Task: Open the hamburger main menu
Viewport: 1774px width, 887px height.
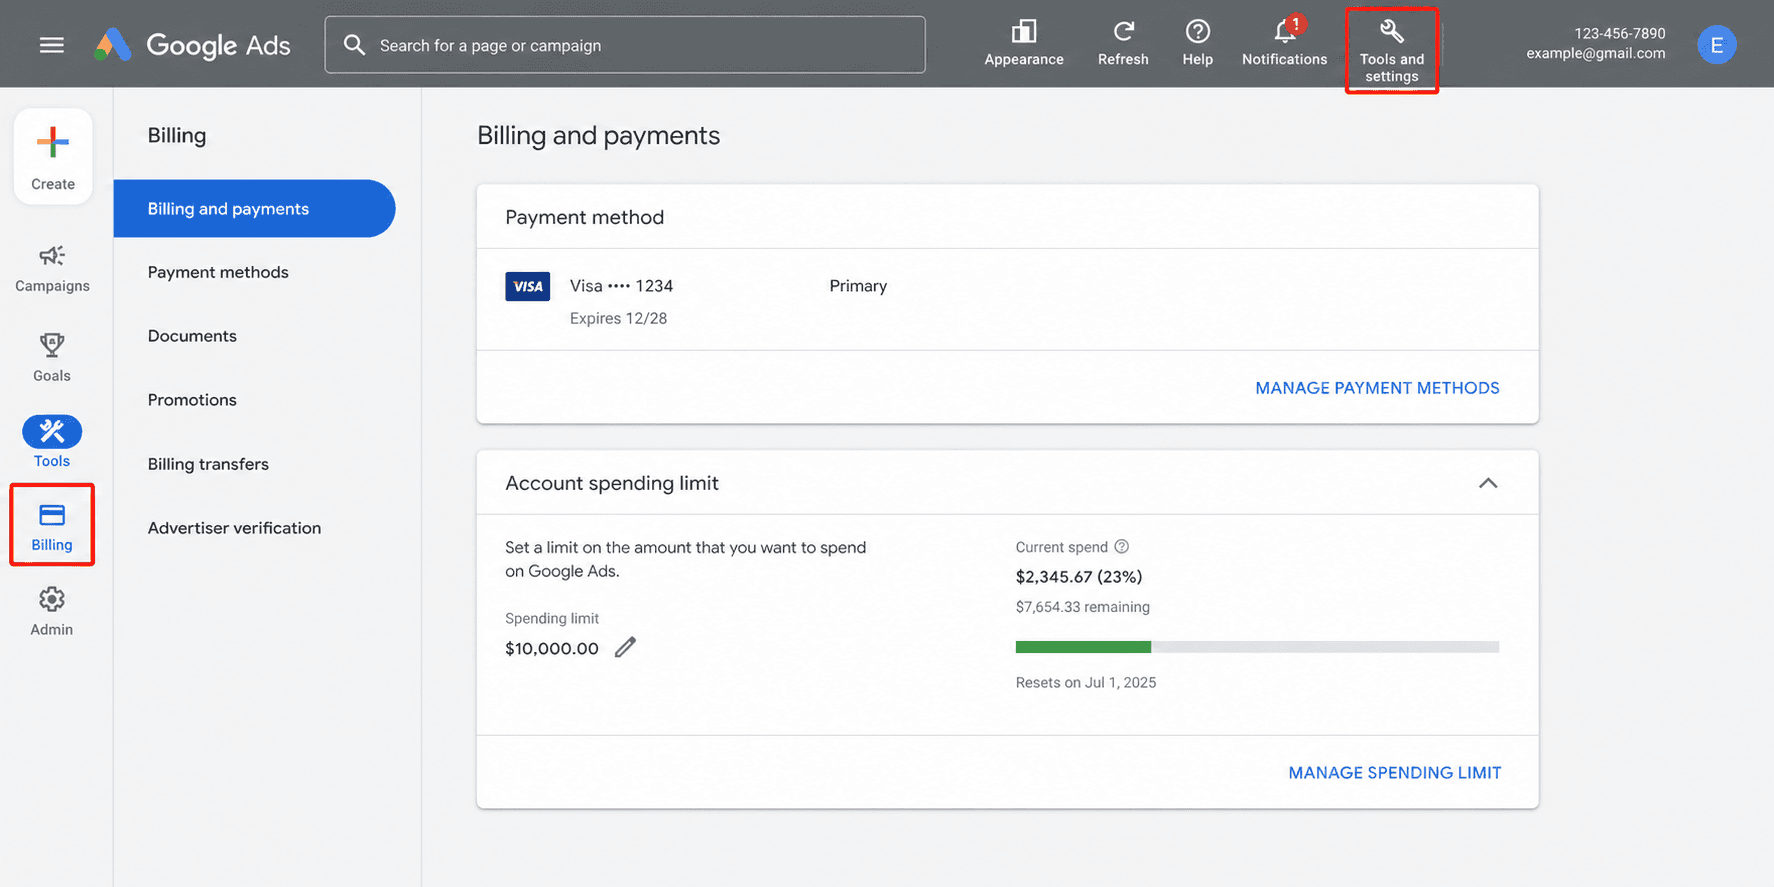Action: click(52, 45)
